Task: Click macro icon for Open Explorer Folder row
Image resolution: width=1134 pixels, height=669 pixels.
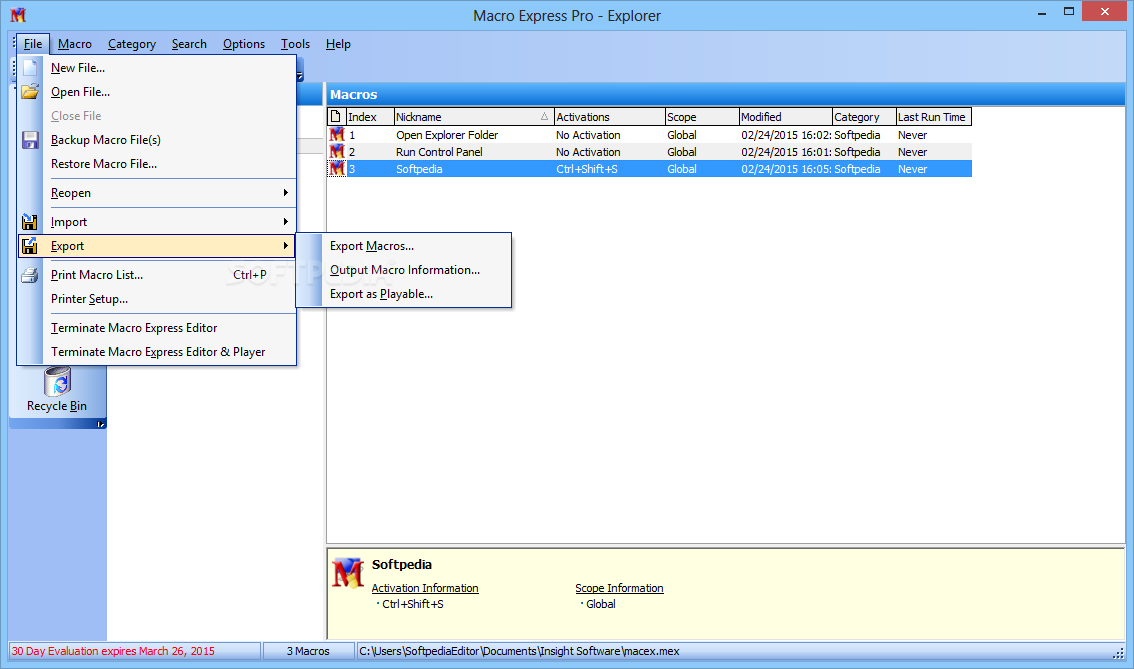Action: (337, 135)
